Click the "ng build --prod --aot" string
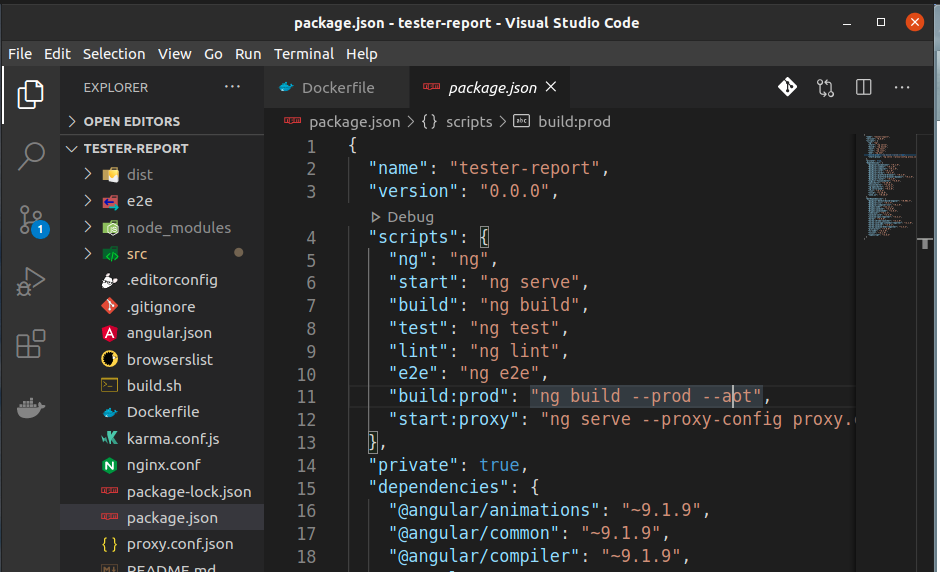Viewport: 940px width, 572px height. pyautogui.click(x=646, y=396)
